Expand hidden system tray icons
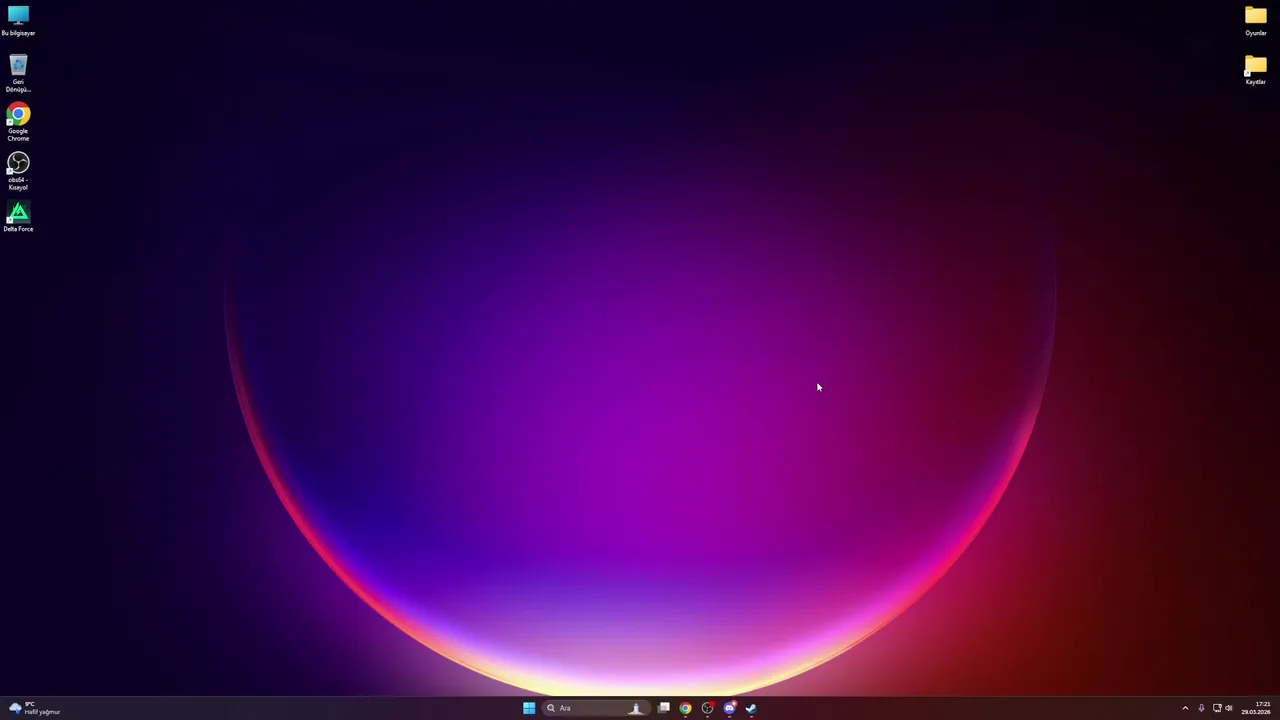Image resolution: width=1280 pixels, height=720 pixels. coord(1185,708)
